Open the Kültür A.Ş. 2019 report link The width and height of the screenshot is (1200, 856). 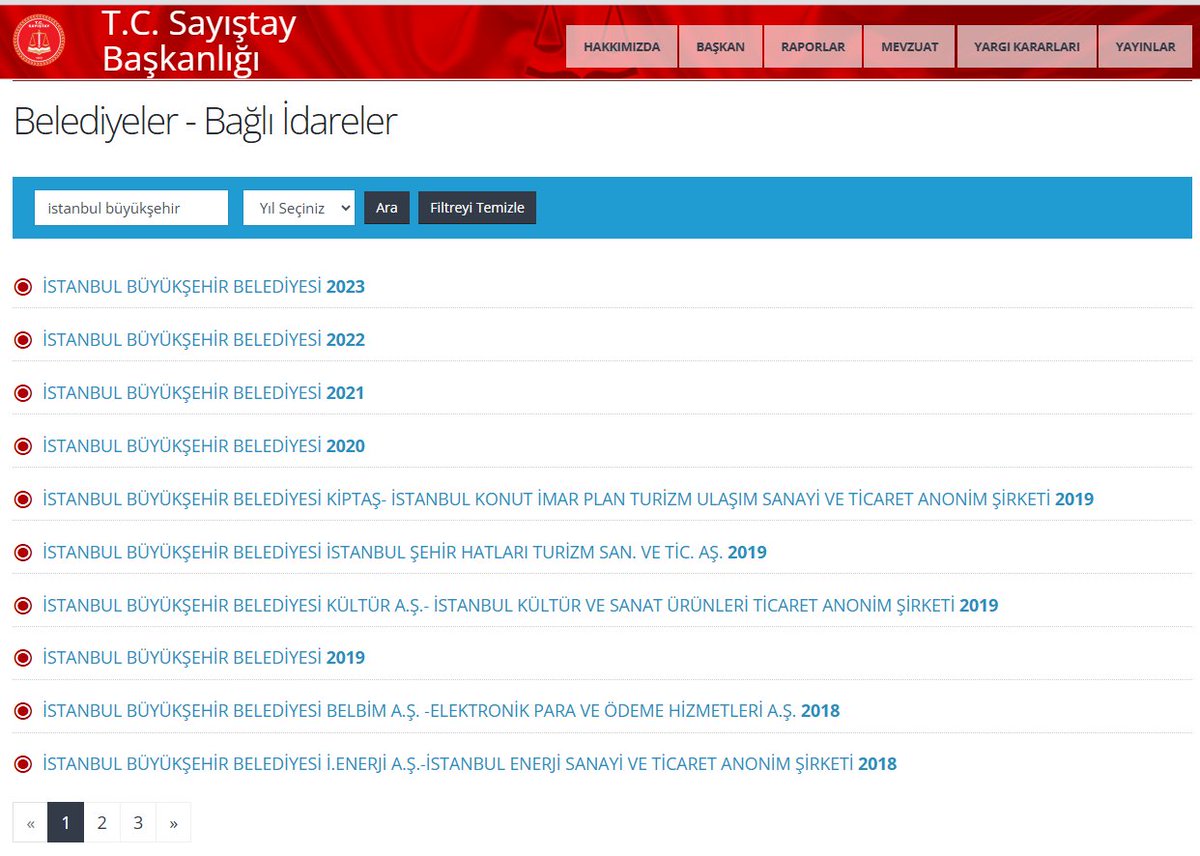521,605
